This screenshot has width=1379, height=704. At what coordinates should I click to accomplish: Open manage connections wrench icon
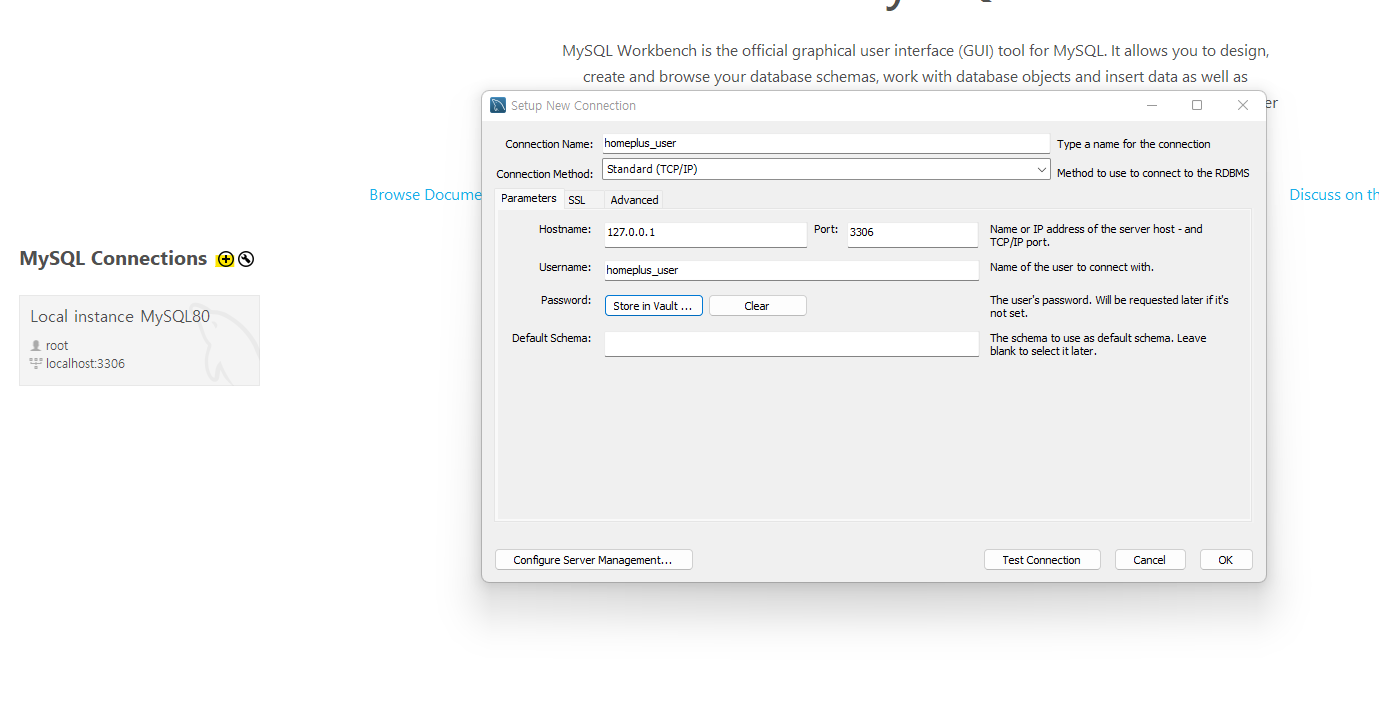[246, 259]
